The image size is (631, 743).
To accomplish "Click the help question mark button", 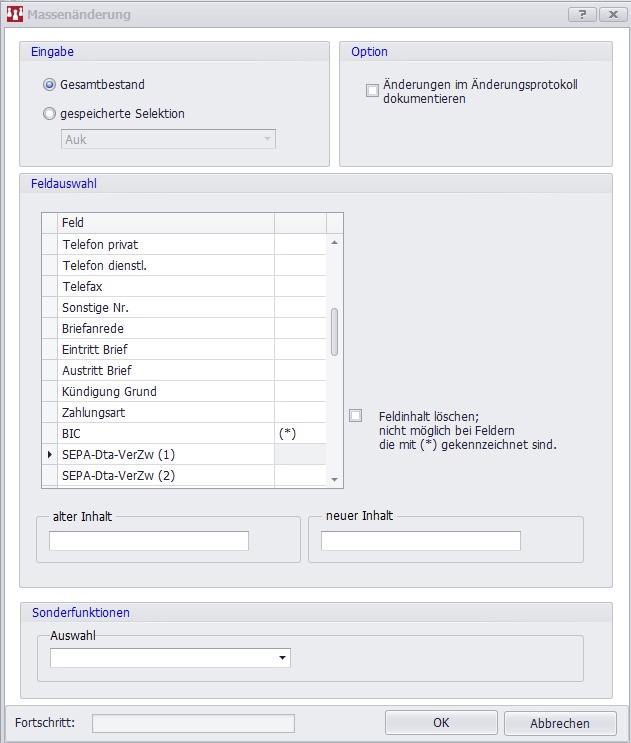I will [581, 14].
